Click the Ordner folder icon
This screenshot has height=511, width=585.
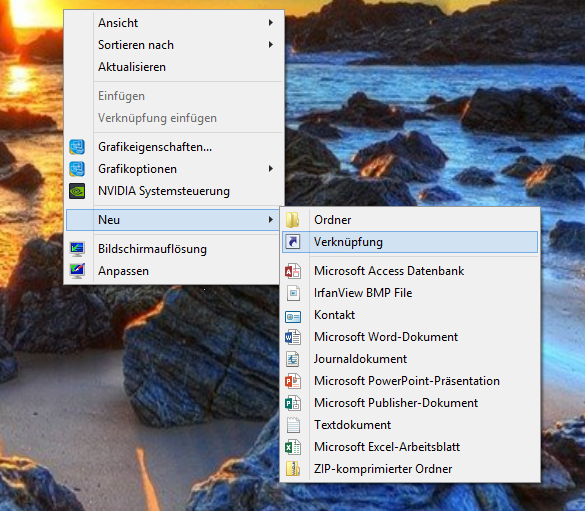click(292, 220)
